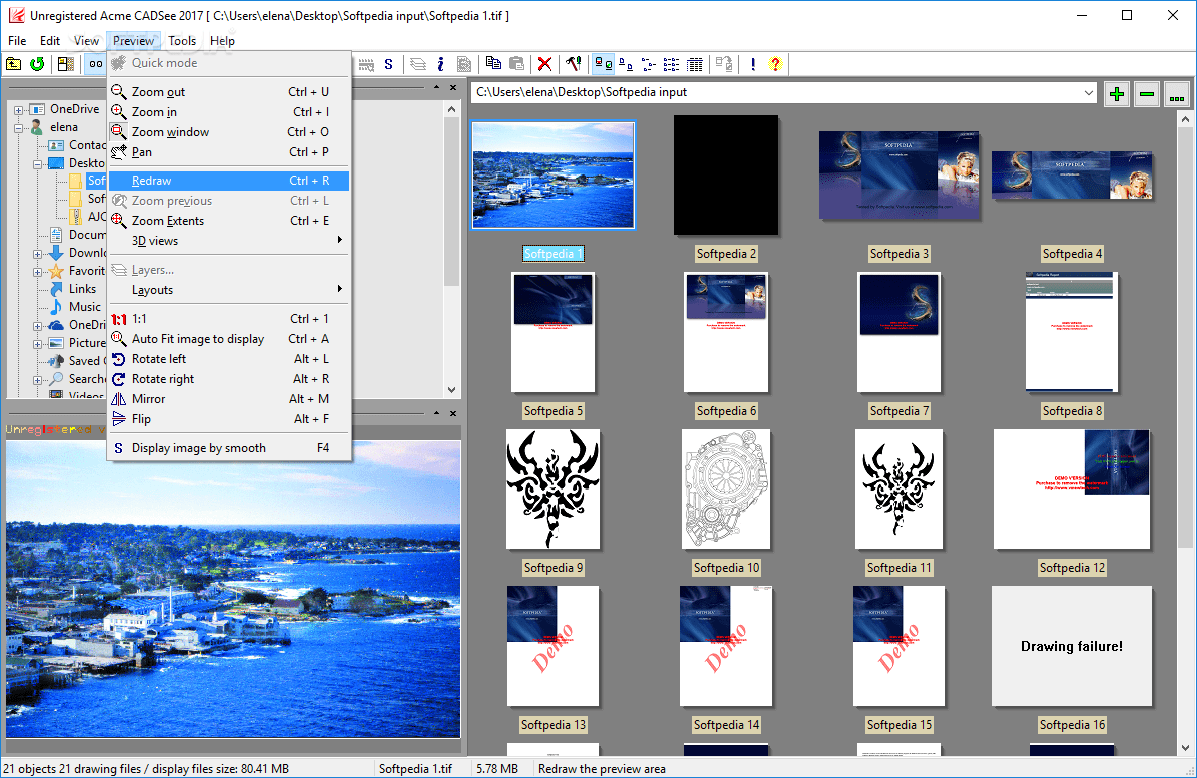Toggle the large icons view mode button
This screenshot has height=778, width=1197.
(x=604, y=64)
